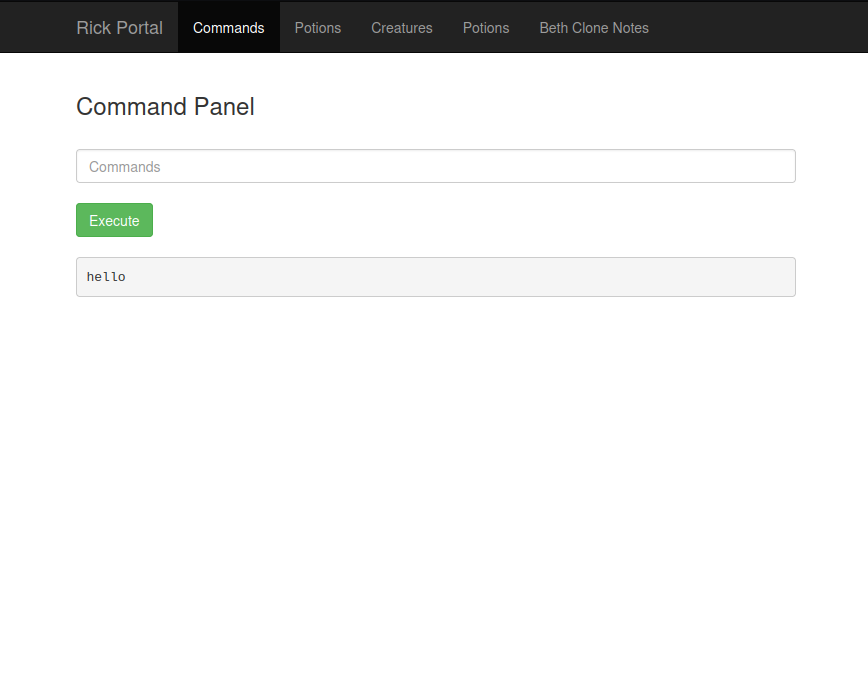Go to the Creatures page

pyautogui.click(x=401, y=27)
